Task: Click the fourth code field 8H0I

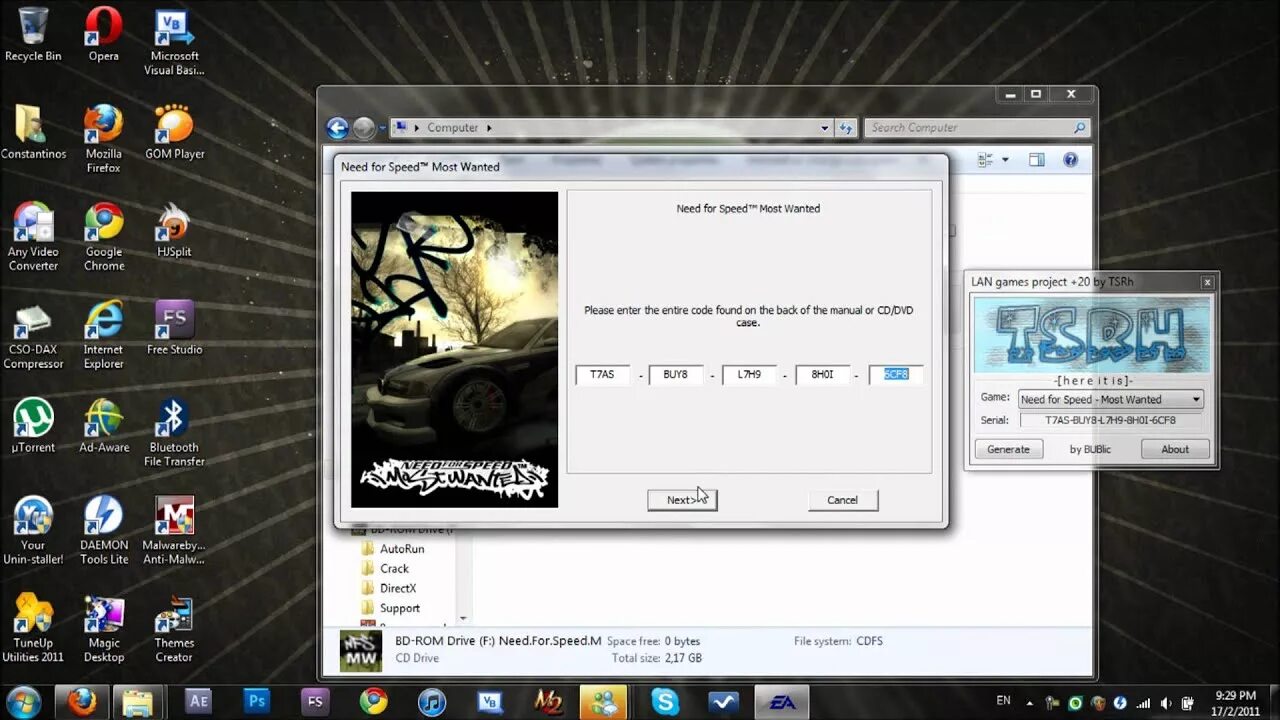Action: point(823,375)
